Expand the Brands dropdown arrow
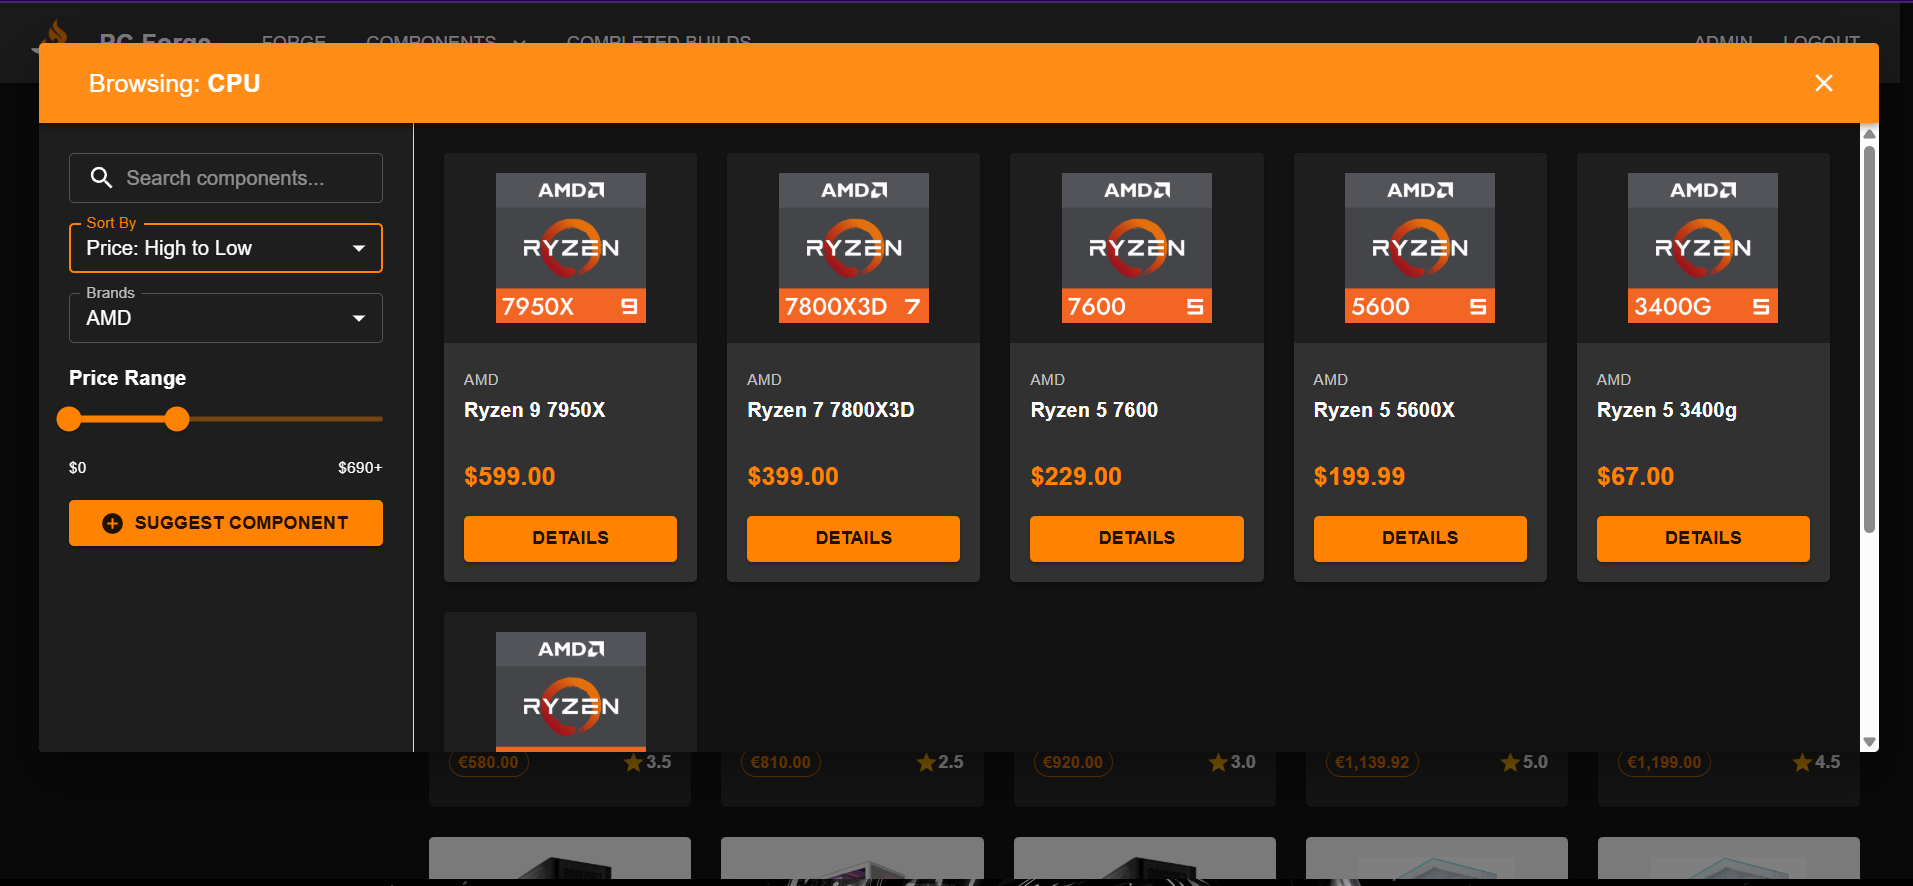 (x=359, y=318)
